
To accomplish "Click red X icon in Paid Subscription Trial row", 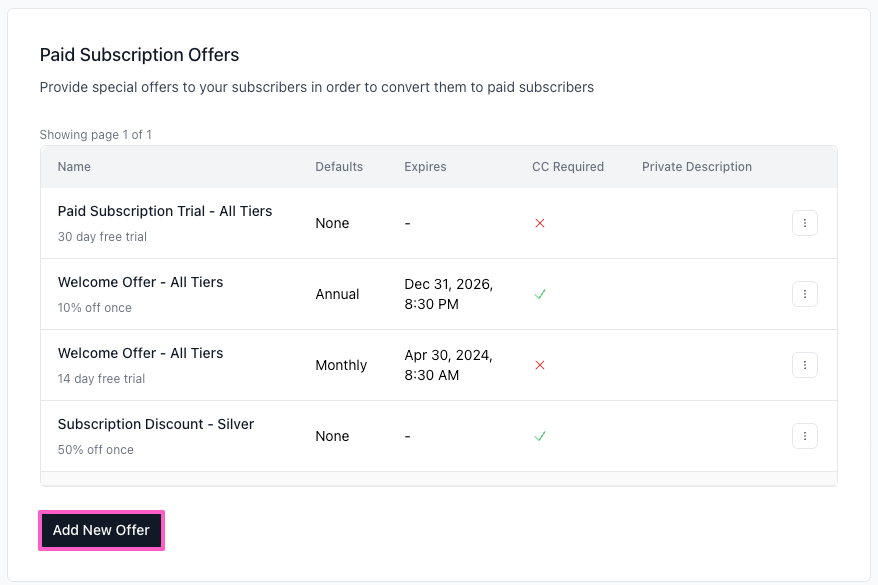I will click(x=540, y=223).
